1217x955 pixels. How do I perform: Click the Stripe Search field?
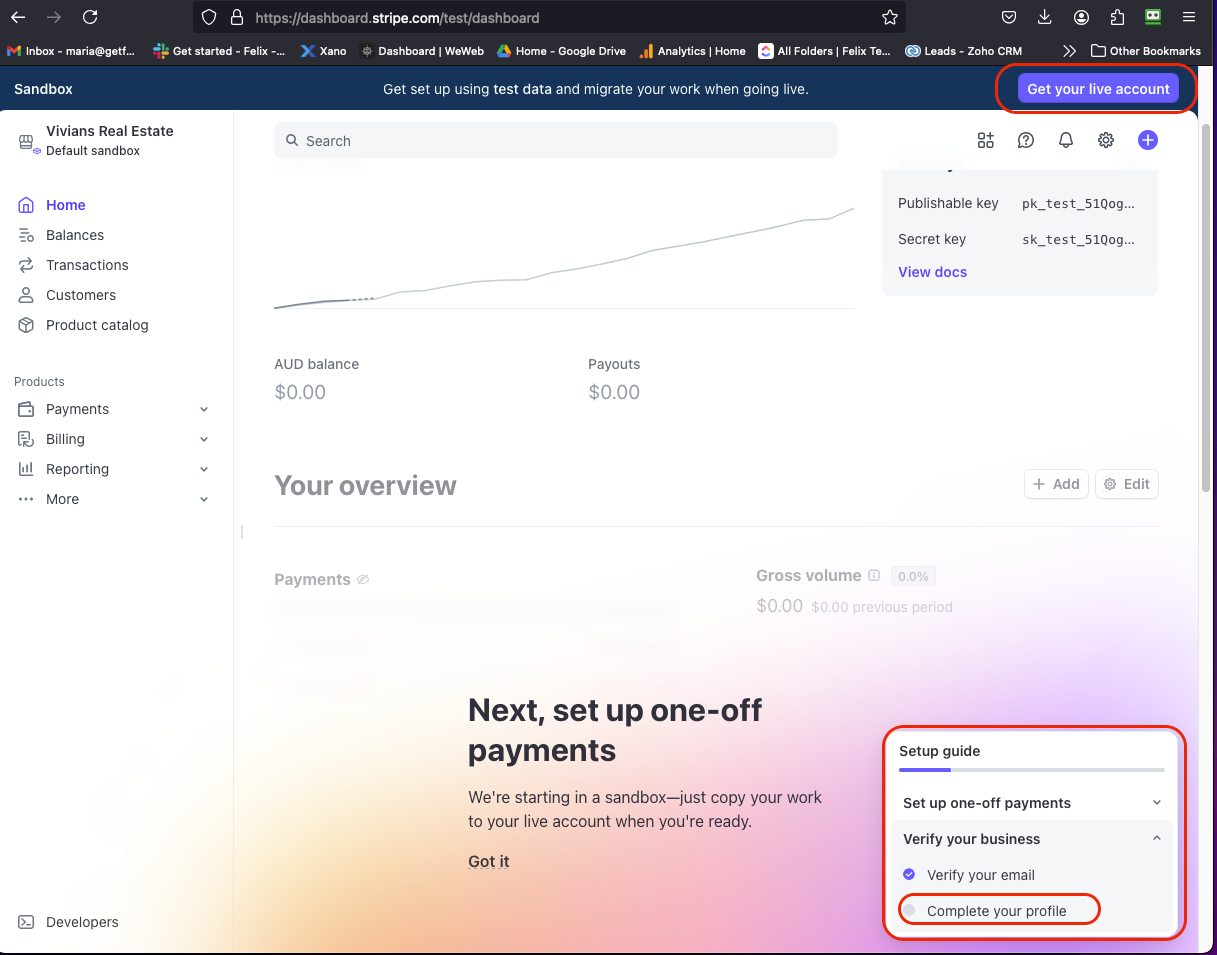point(556,141)
